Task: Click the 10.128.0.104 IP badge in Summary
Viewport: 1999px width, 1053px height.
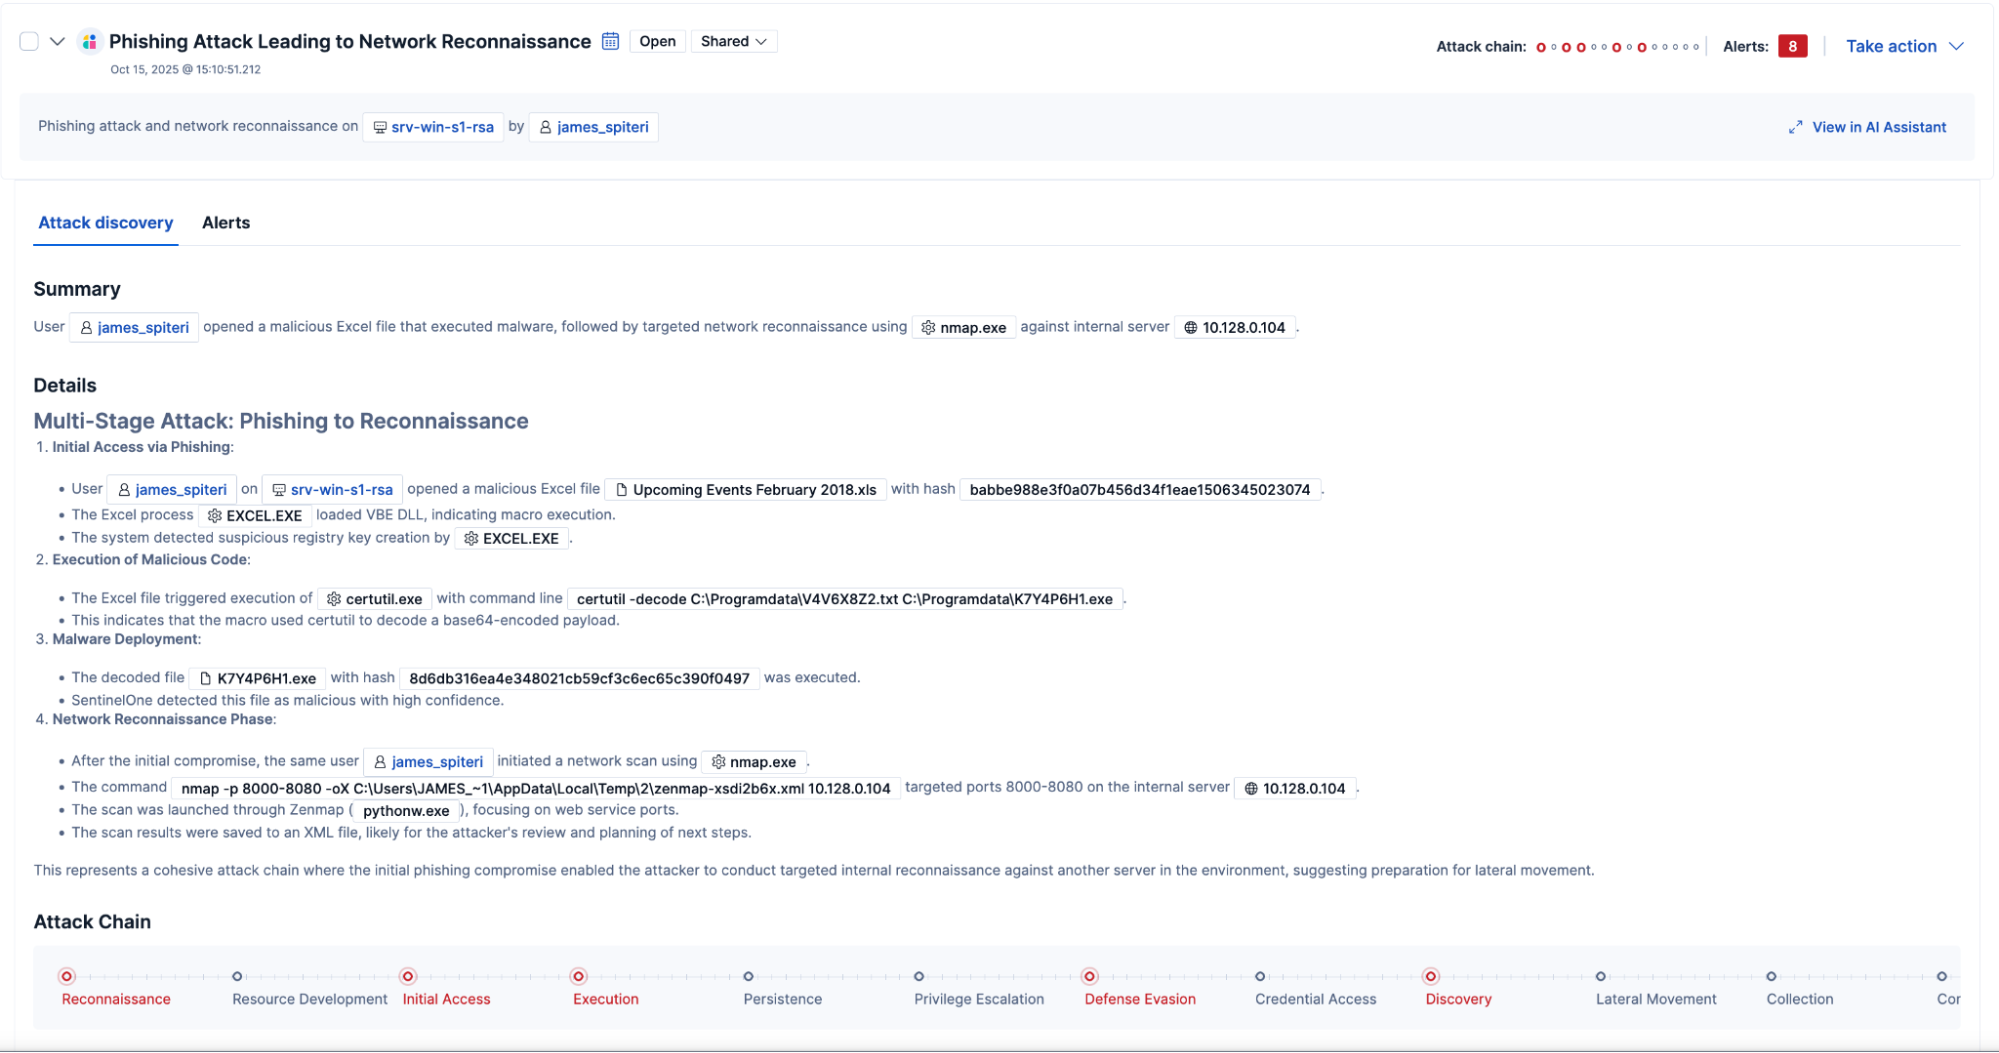Action: (x=1234, y=327)
